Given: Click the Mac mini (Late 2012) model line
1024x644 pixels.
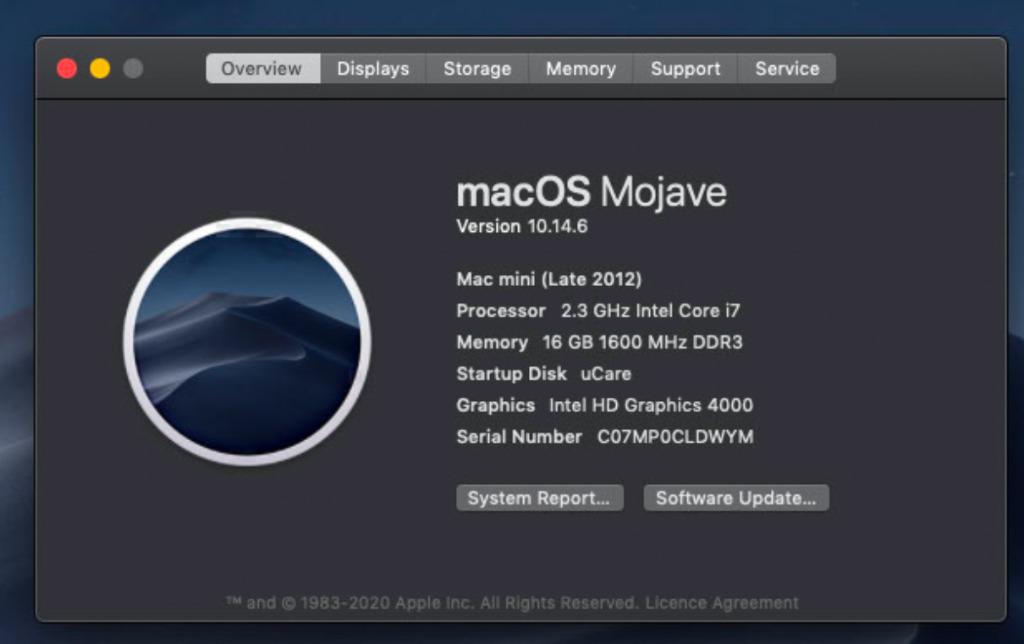Looking at the screenshot, I should coord(549,279).
